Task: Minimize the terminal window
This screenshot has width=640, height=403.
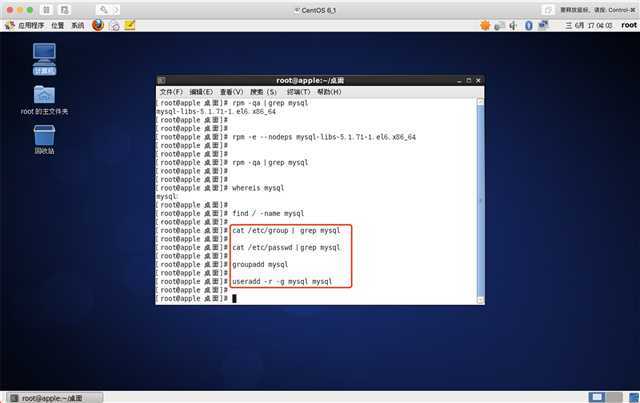Action: tap(459, 81)
